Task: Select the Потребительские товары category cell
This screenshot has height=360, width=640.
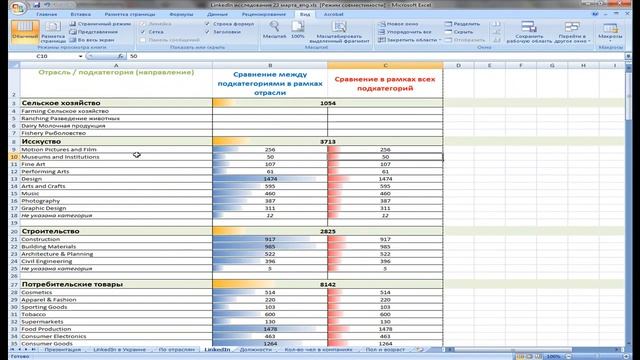Action: (x=116, y=284)
